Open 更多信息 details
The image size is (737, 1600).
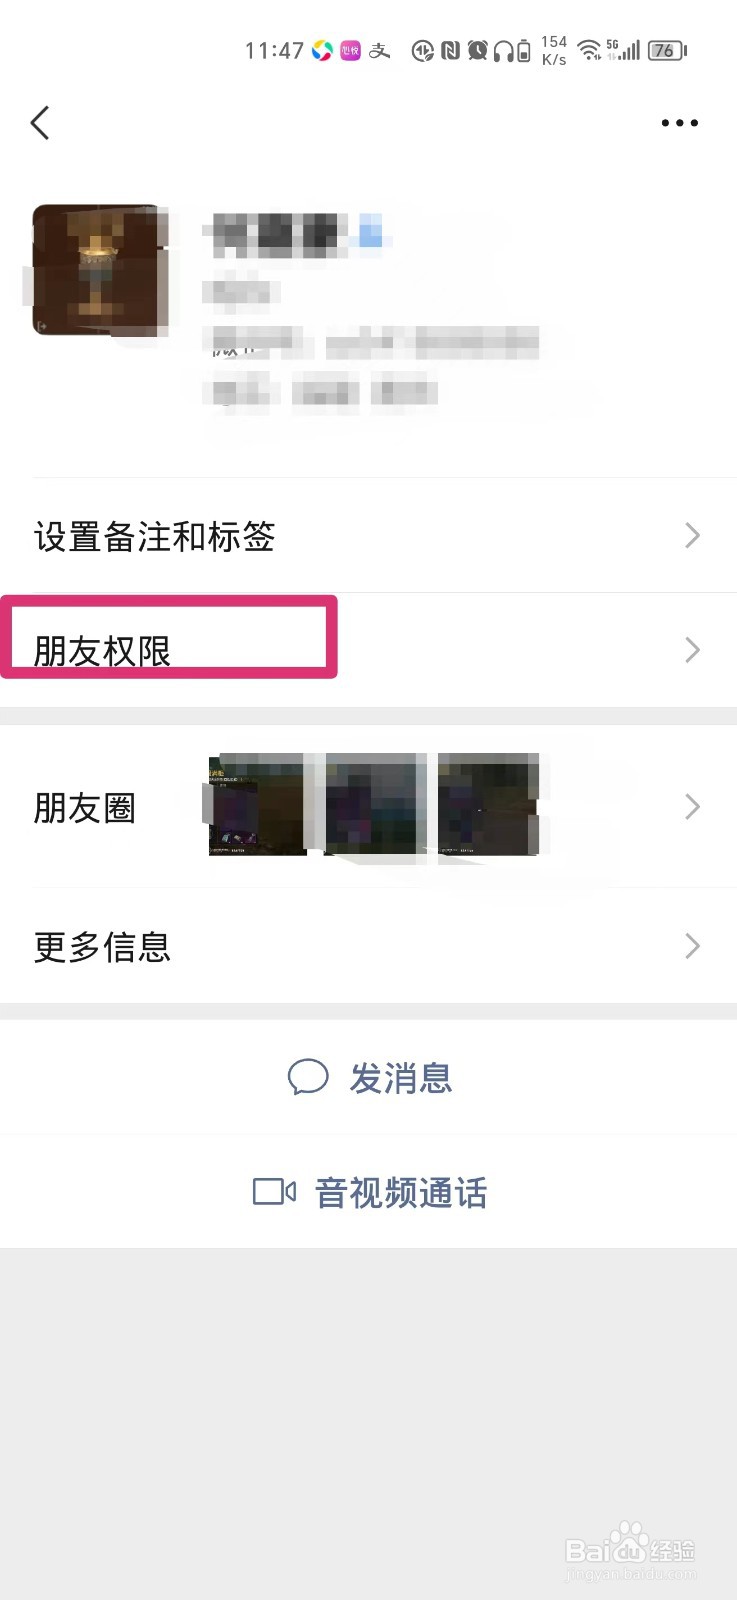(368, 946)
